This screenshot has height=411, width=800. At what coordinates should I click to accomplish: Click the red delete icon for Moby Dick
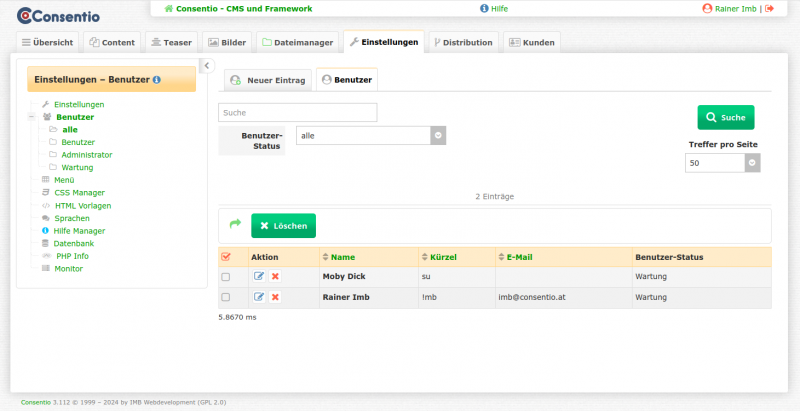(275, 276)
